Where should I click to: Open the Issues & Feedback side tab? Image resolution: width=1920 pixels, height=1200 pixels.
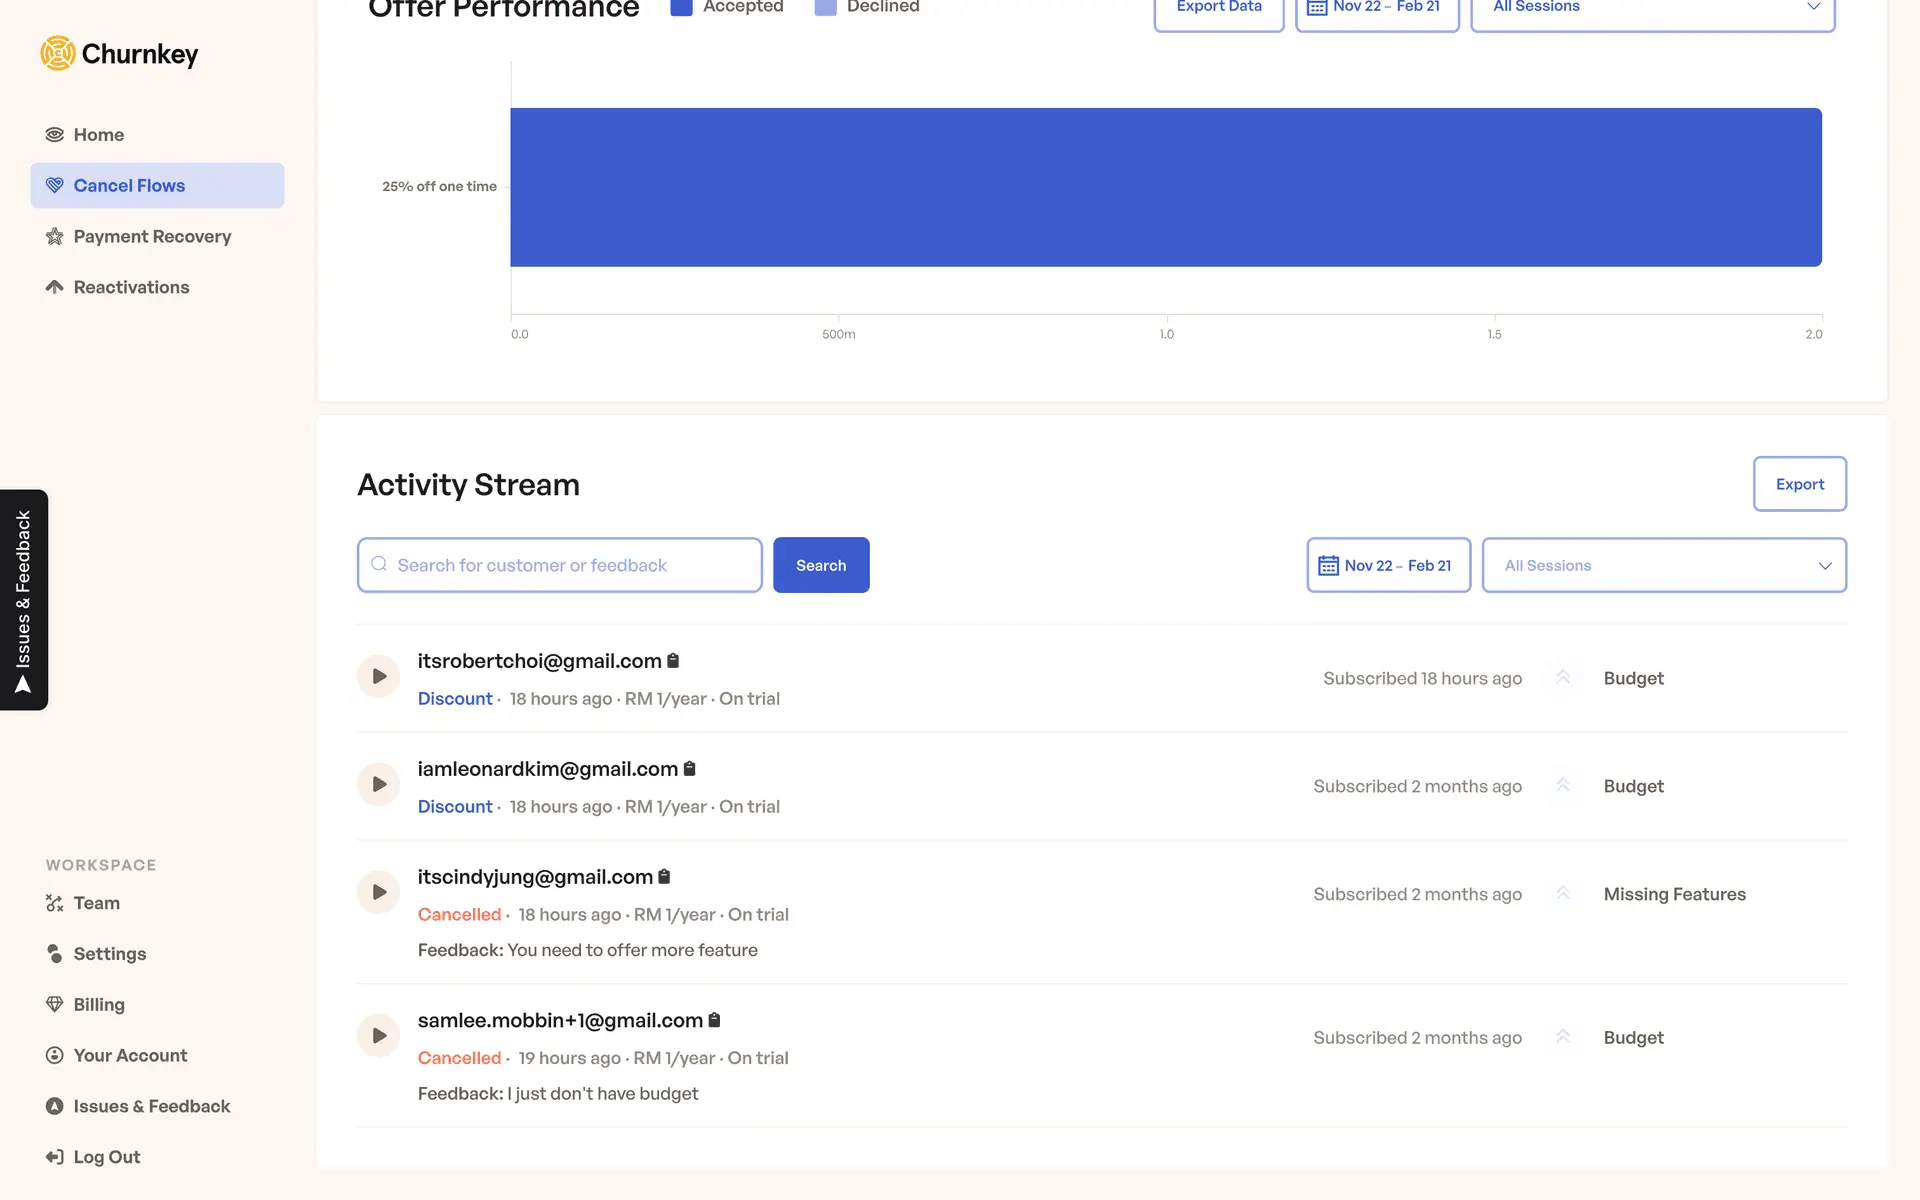[24, 600]
